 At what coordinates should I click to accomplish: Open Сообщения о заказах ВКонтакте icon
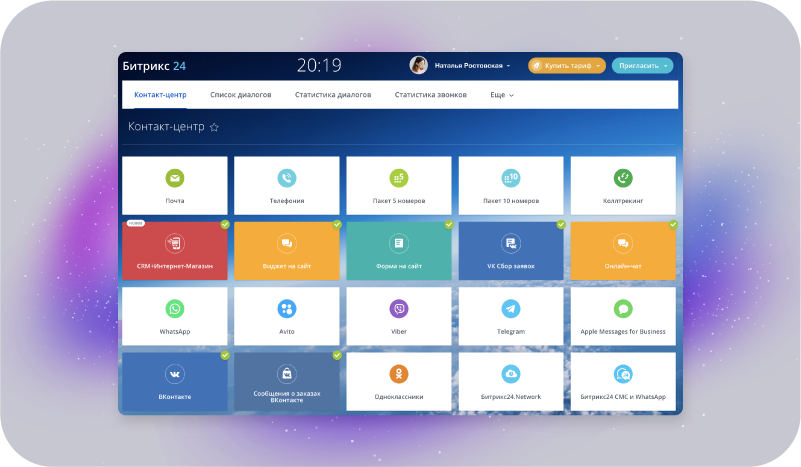tap(287, 375)
